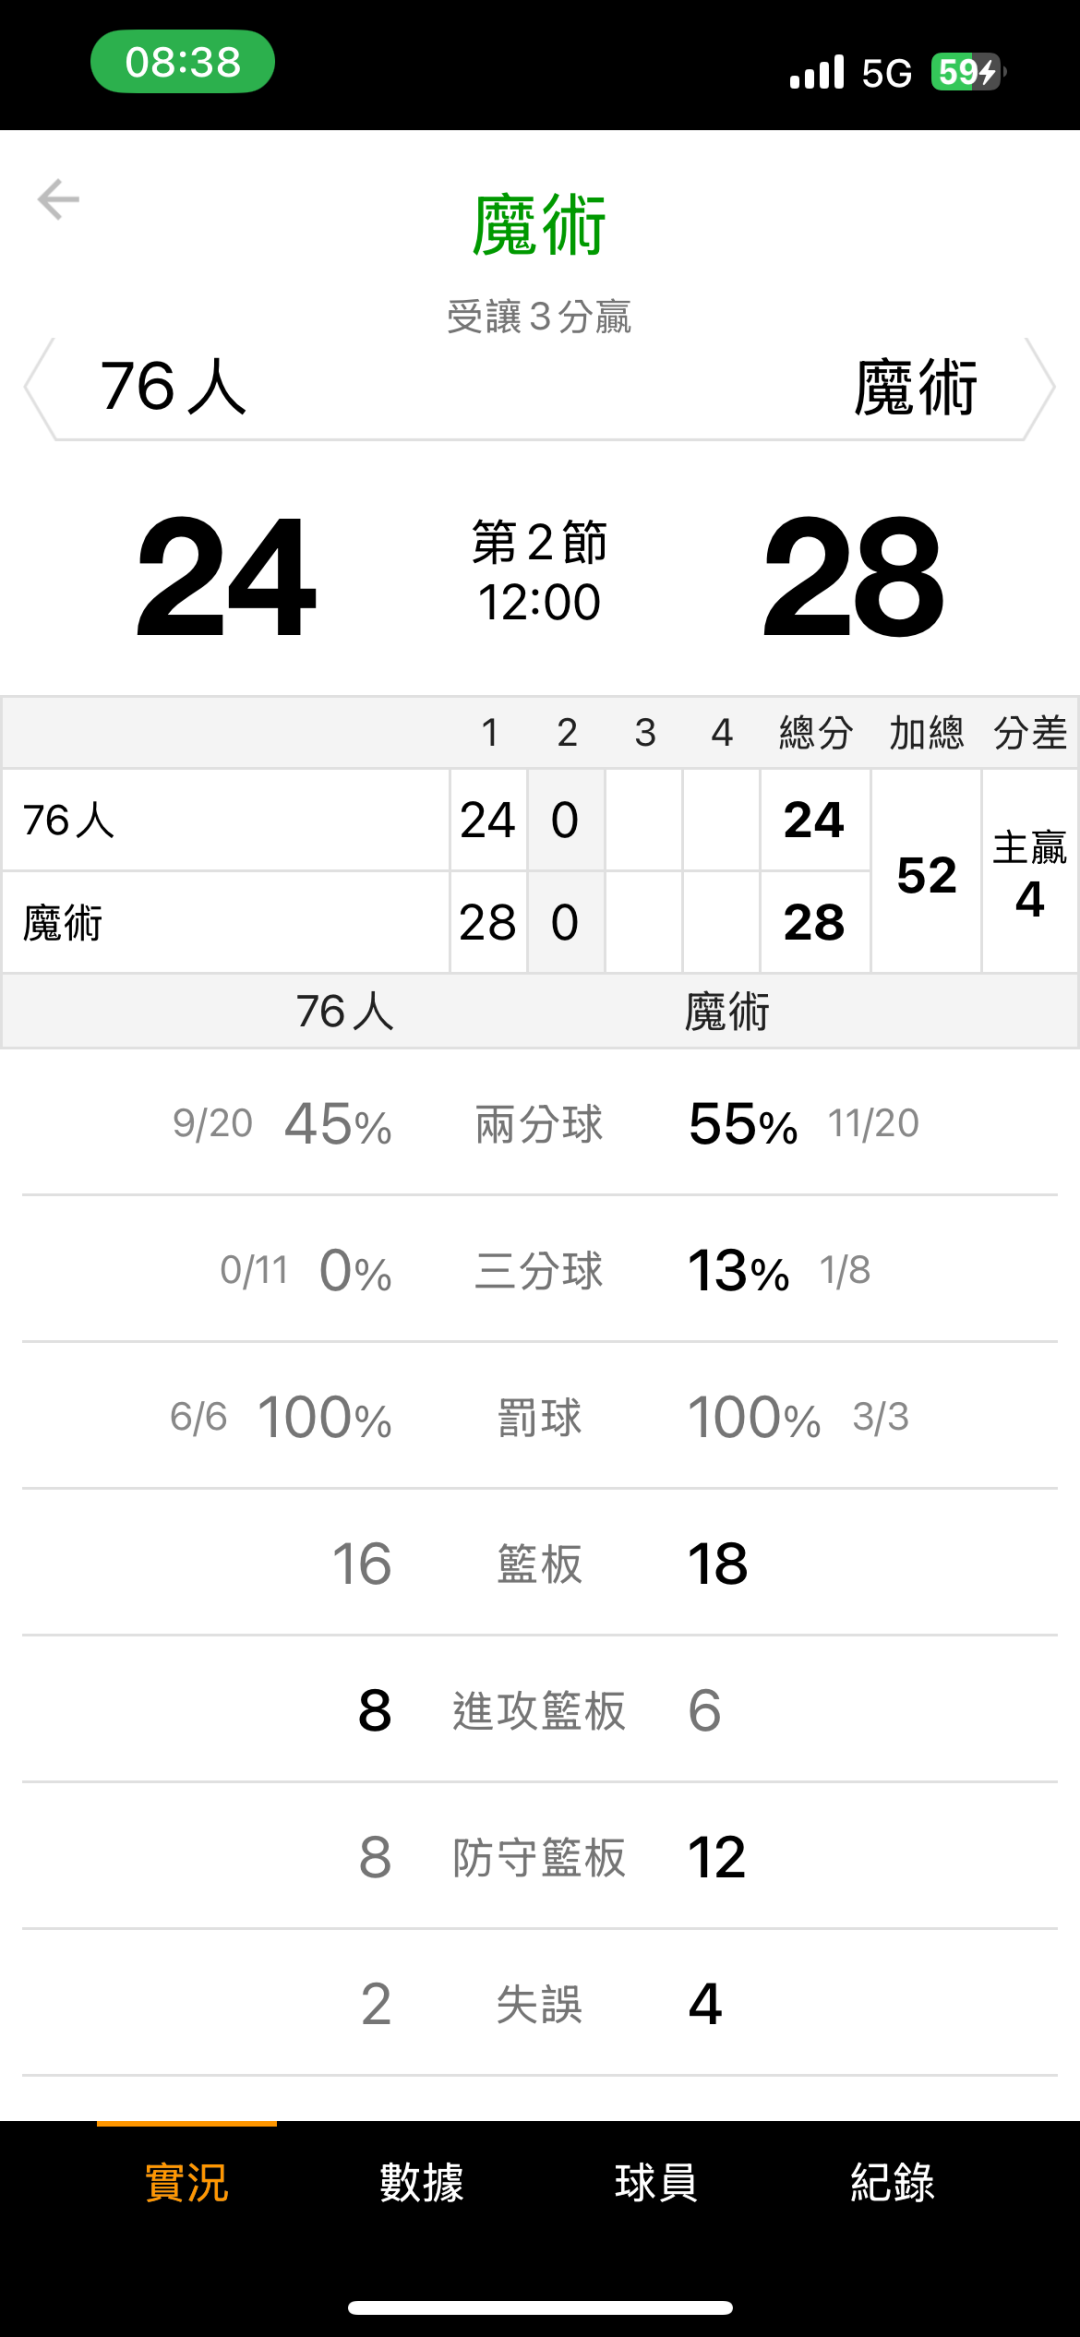This screenshot has width=1080, height=2337.
Task: Select the 魔術 team name in header
Action: point(915,388)
